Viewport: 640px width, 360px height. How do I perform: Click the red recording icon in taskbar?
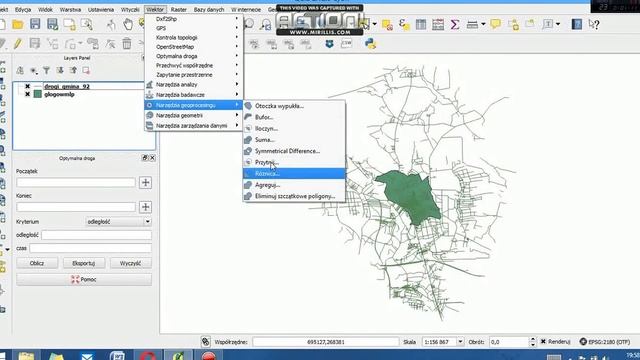209,356
